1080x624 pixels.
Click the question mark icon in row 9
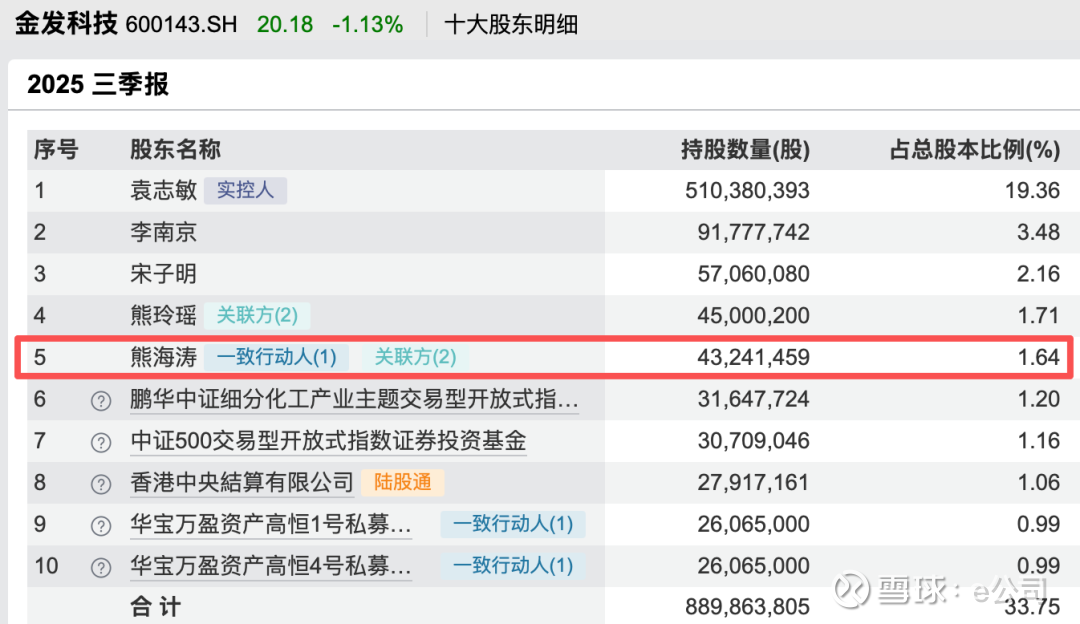[x=101, y=526]
